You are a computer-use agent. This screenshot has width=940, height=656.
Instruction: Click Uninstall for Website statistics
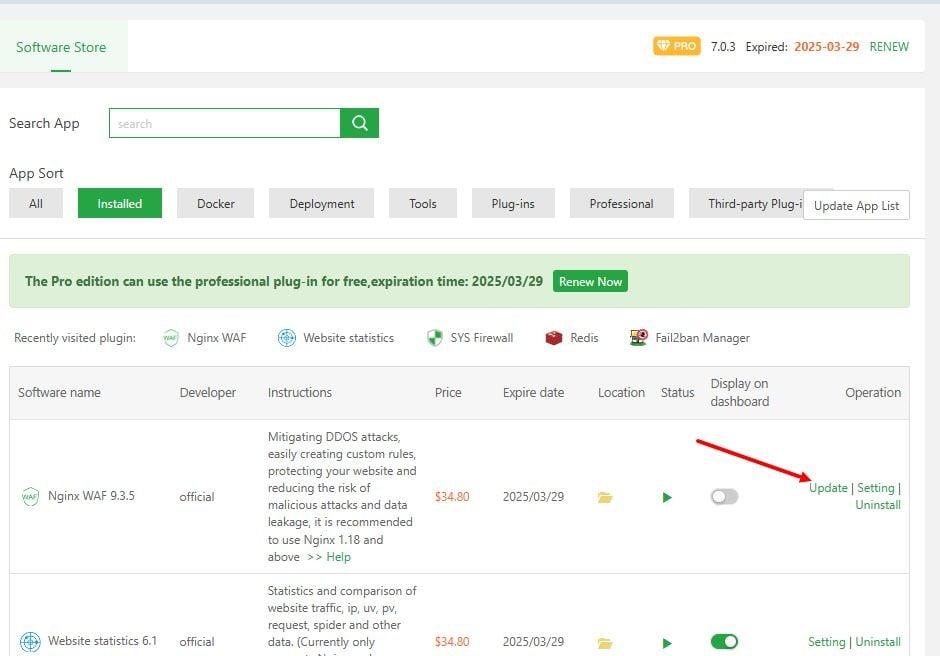pos(878,642)
